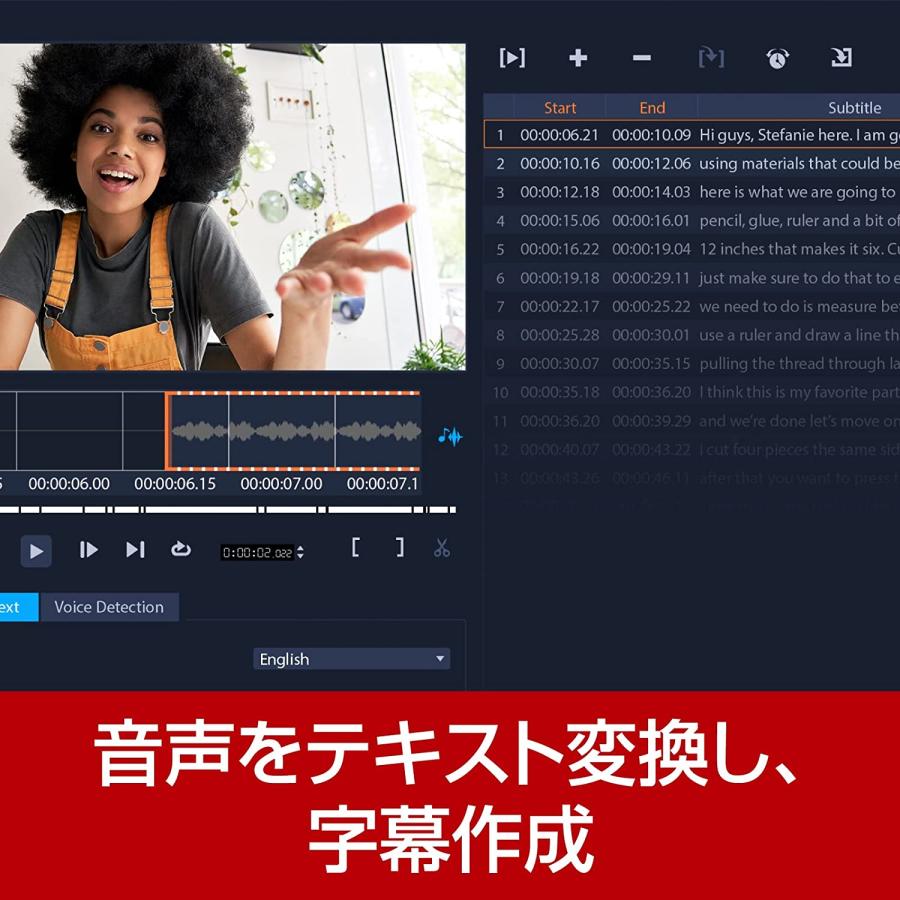Image resolution: width=900 pixels, height=900 pixels.
Task: Enable loop playback
Action: point(181,549)
